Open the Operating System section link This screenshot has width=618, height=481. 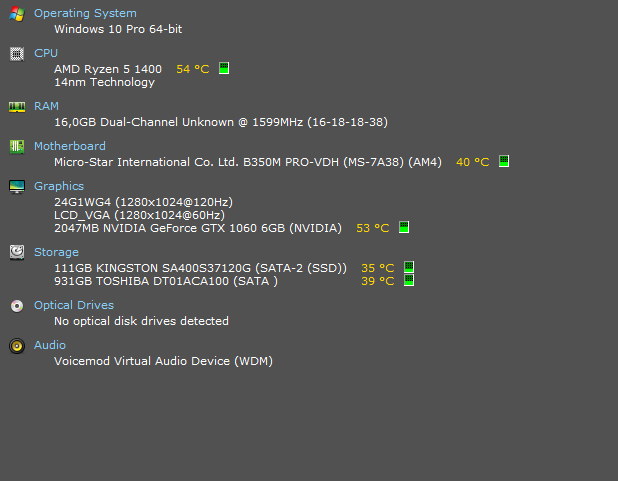[x=85, y=13]
